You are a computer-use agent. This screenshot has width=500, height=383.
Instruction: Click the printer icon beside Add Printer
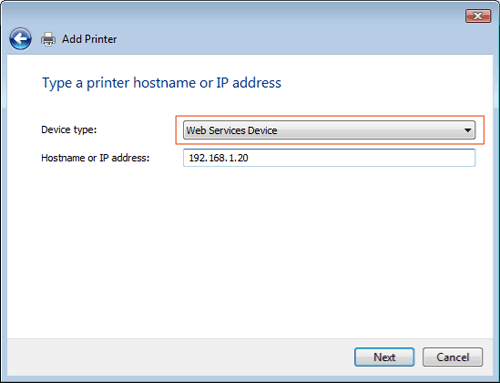pyautogui.click(x=48, y=39)
